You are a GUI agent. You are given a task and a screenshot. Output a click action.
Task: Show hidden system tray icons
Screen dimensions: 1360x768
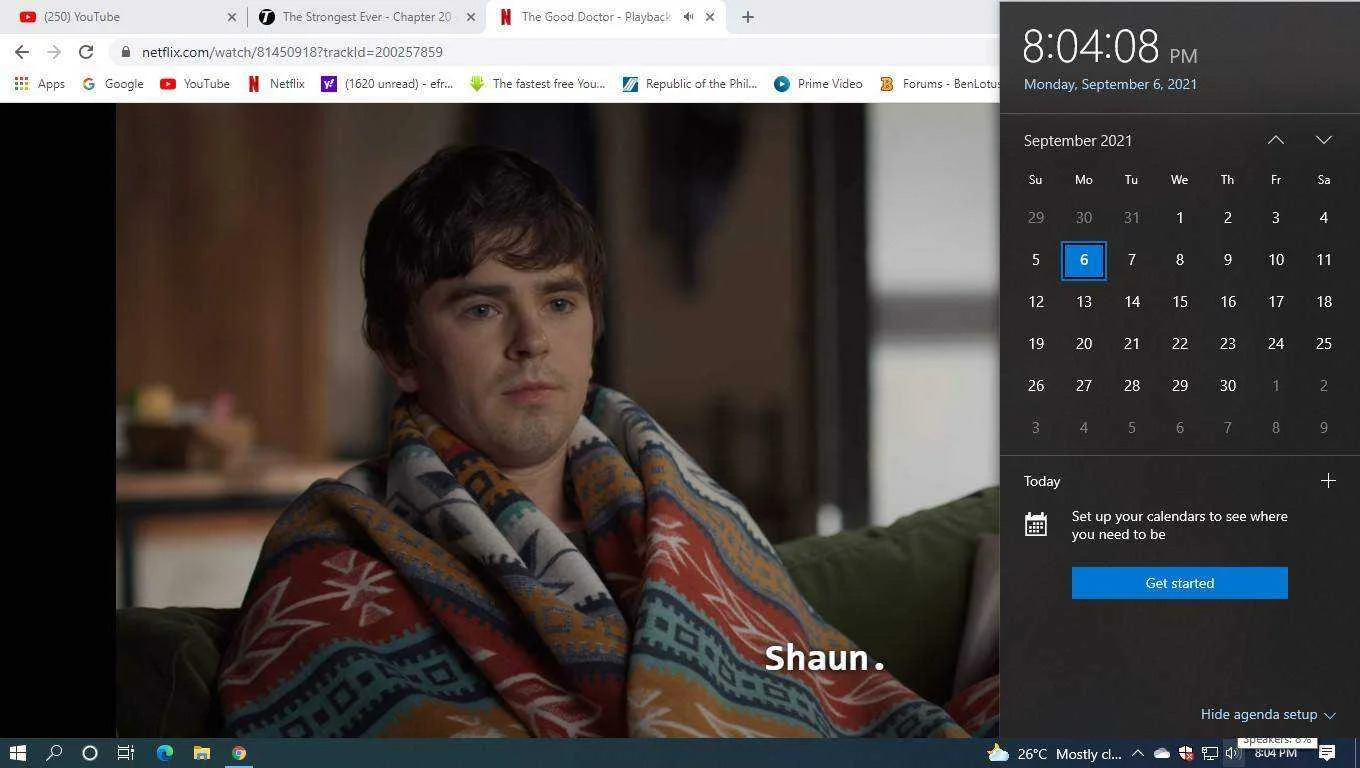tap(1137, 754)
